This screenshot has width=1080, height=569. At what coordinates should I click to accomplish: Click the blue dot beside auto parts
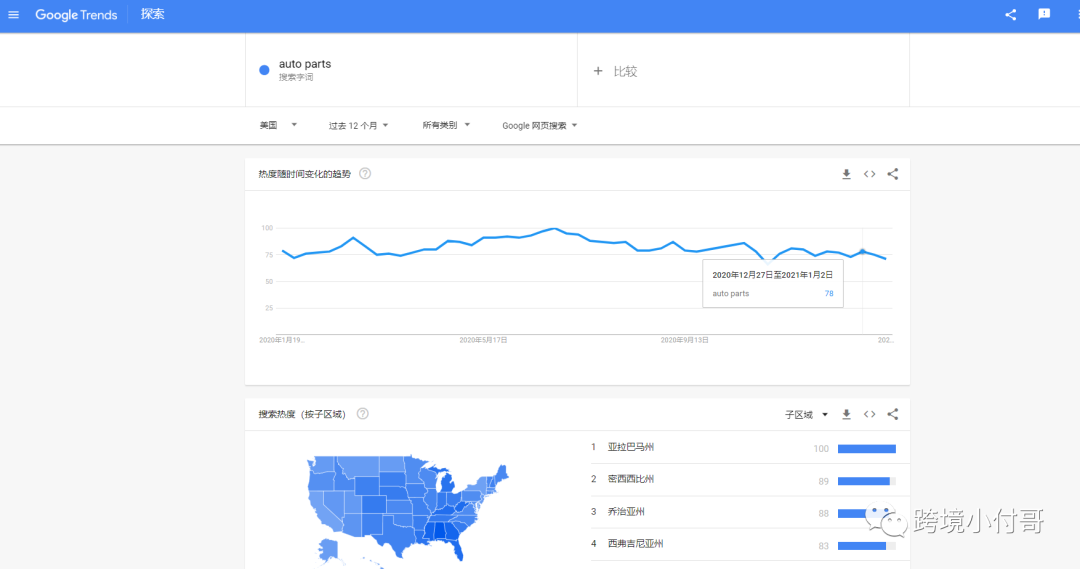point(264,70)
